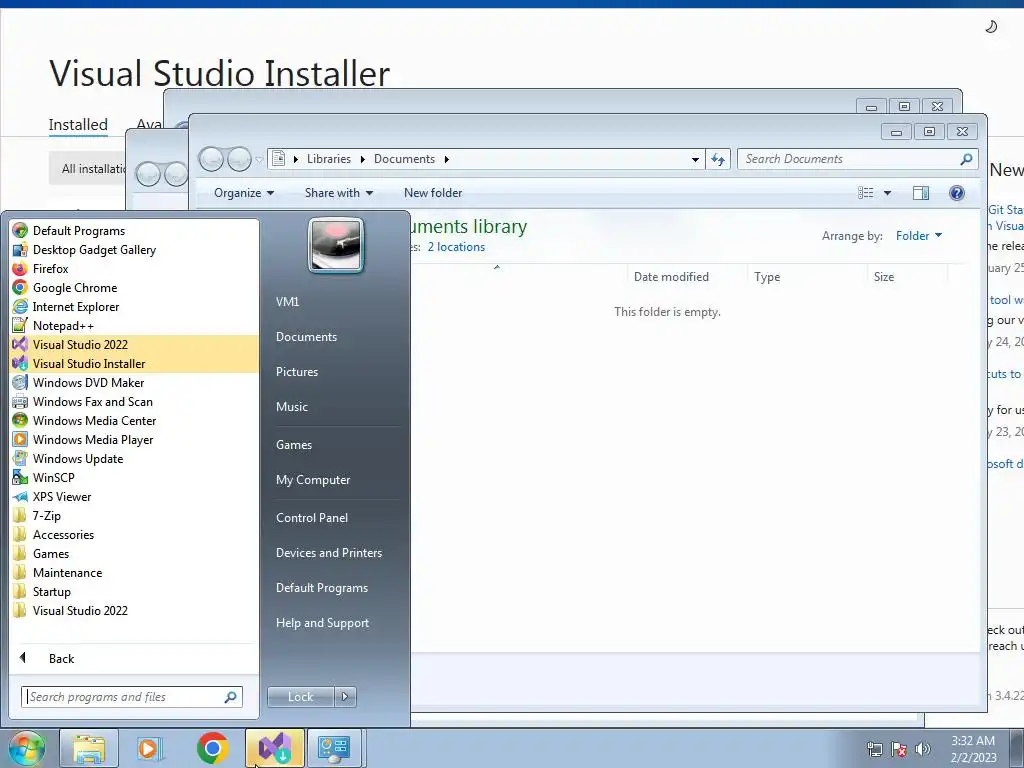Open Control Panel
Viewport: 1024px width, 768px height.
coord(334,517)
